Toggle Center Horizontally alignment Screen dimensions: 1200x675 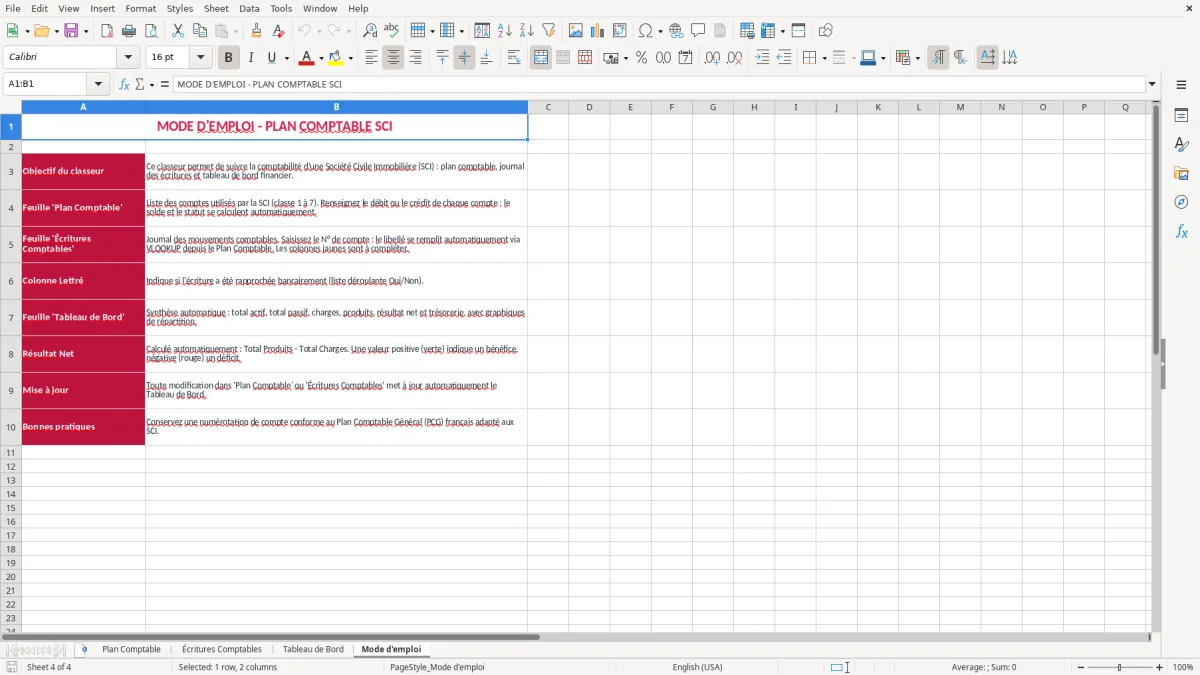point(393,58)
